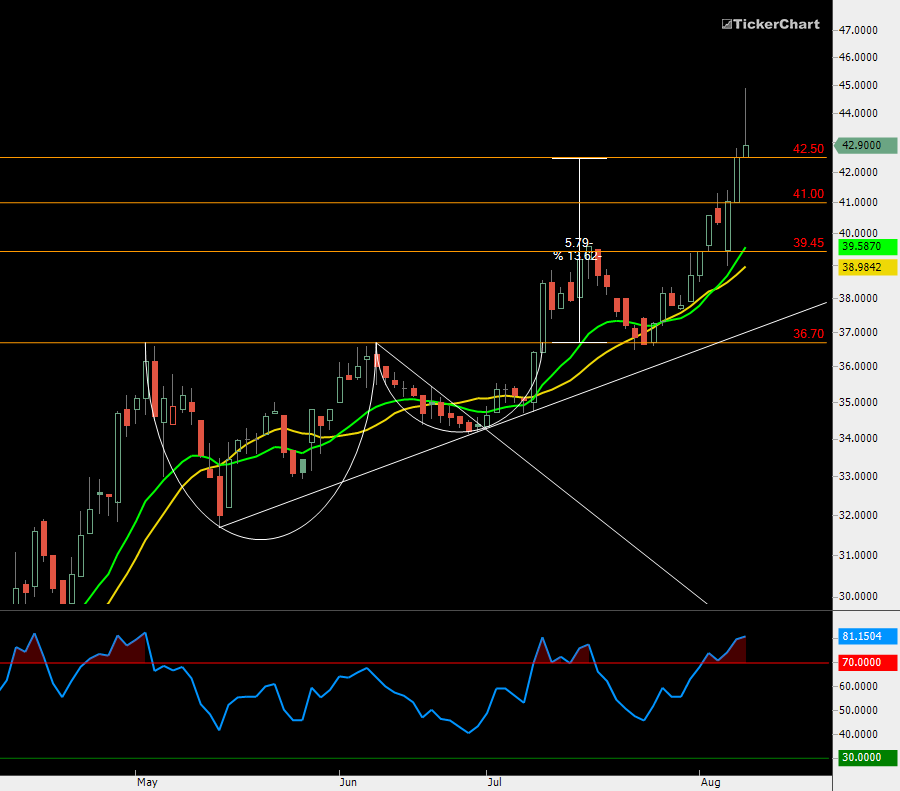Click the 40.0000 RSI axis label

[x=858, y=734]
